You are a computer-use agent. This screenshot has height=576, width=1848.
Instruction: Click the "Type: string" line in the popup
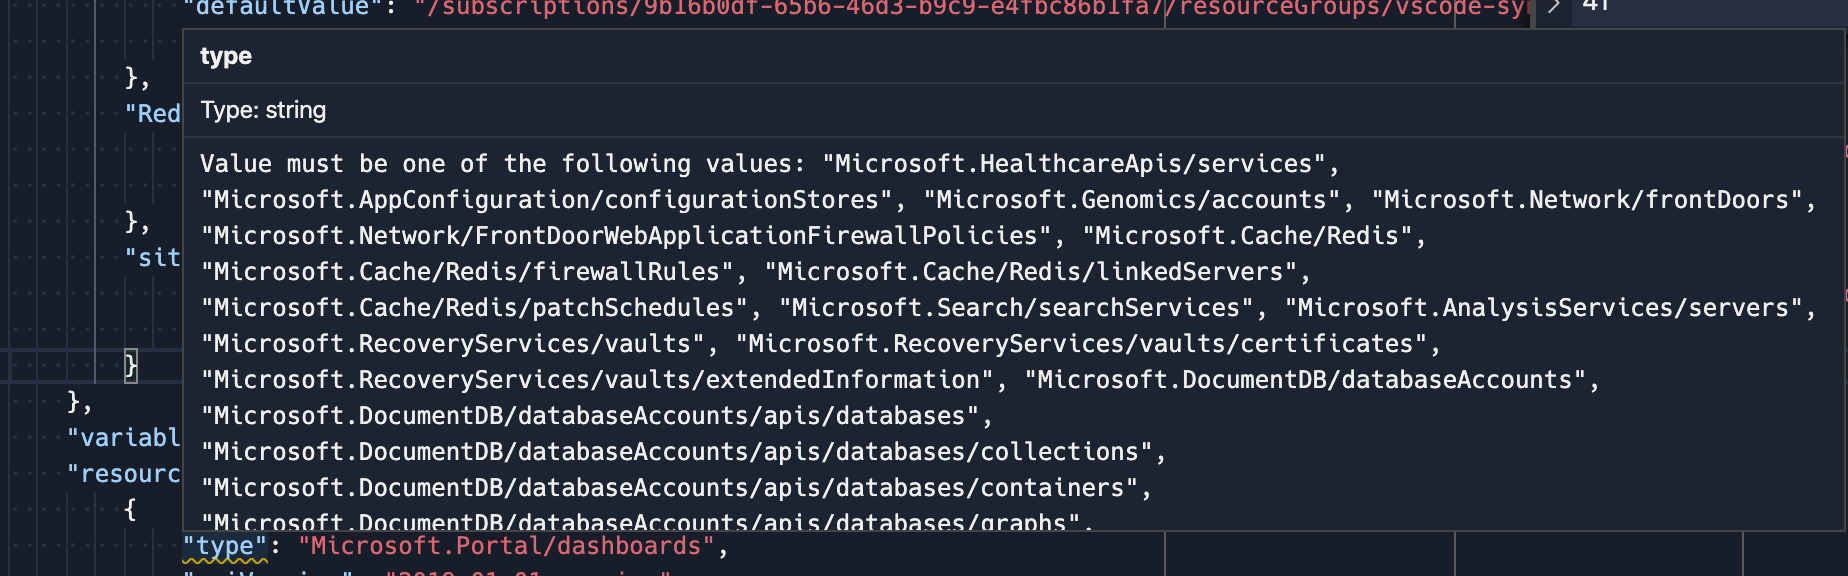[262, 110]
